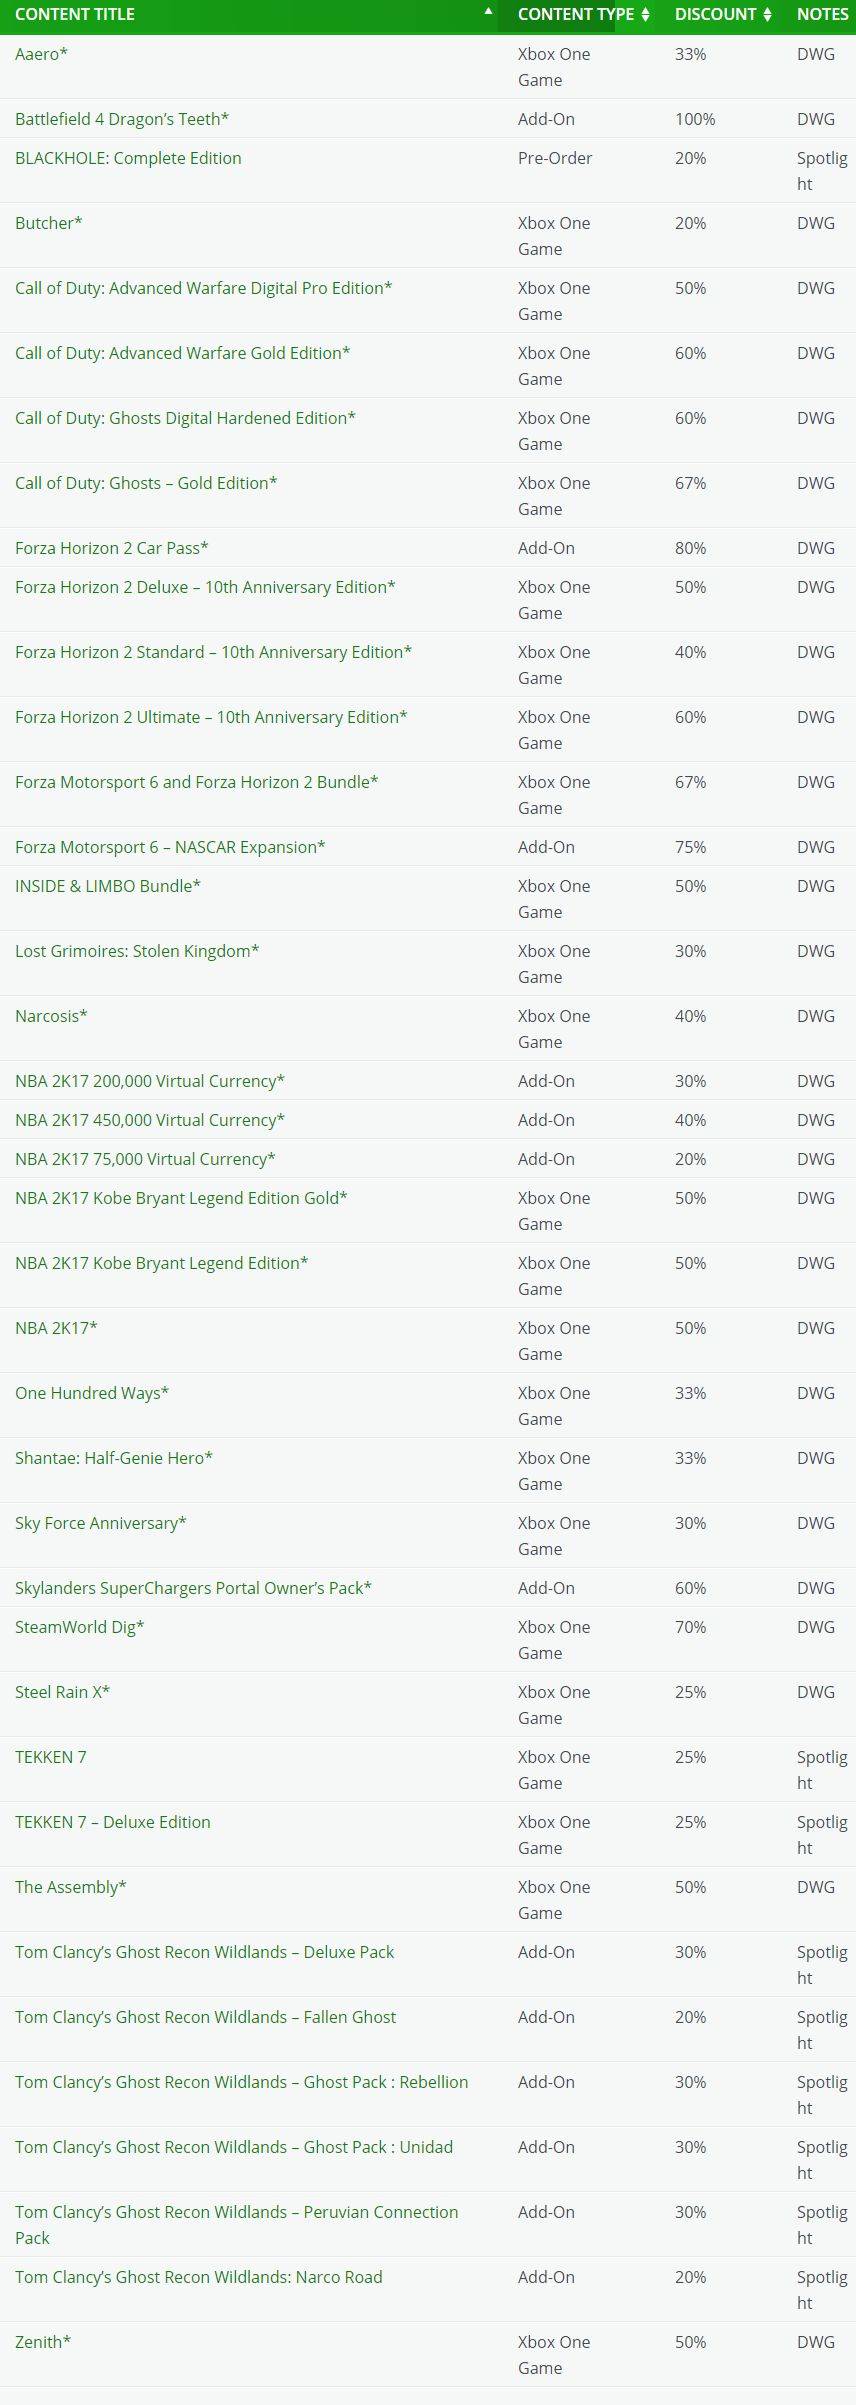856x2405 pixels.
Task: Sort table by Content Title header
Action: [x=75, y=14]
